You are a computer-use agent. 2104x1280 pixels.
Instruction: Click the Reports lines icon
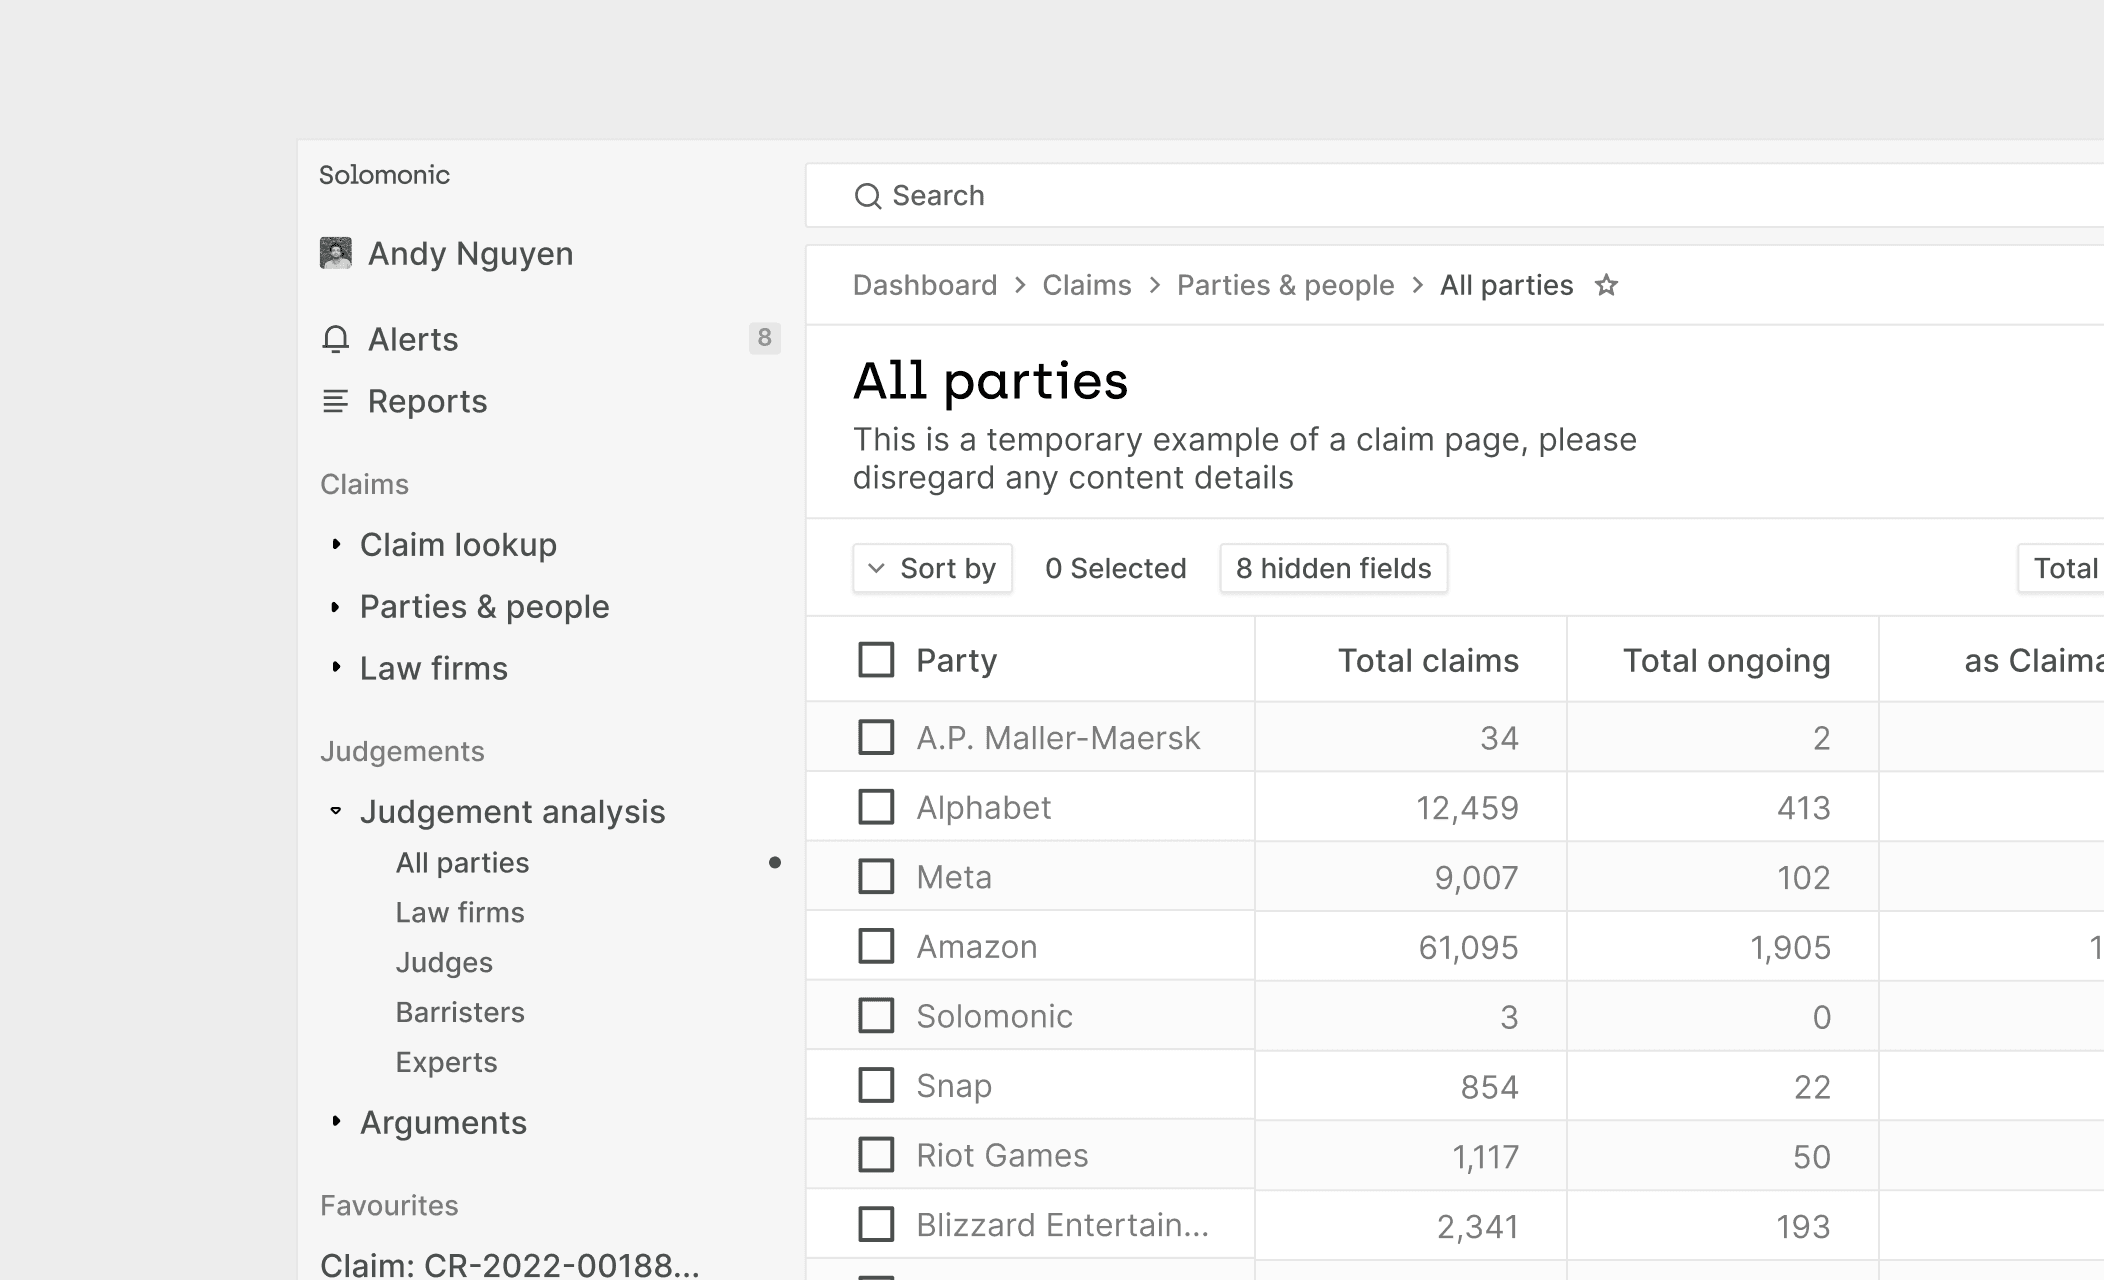click(x=336, y=401)
